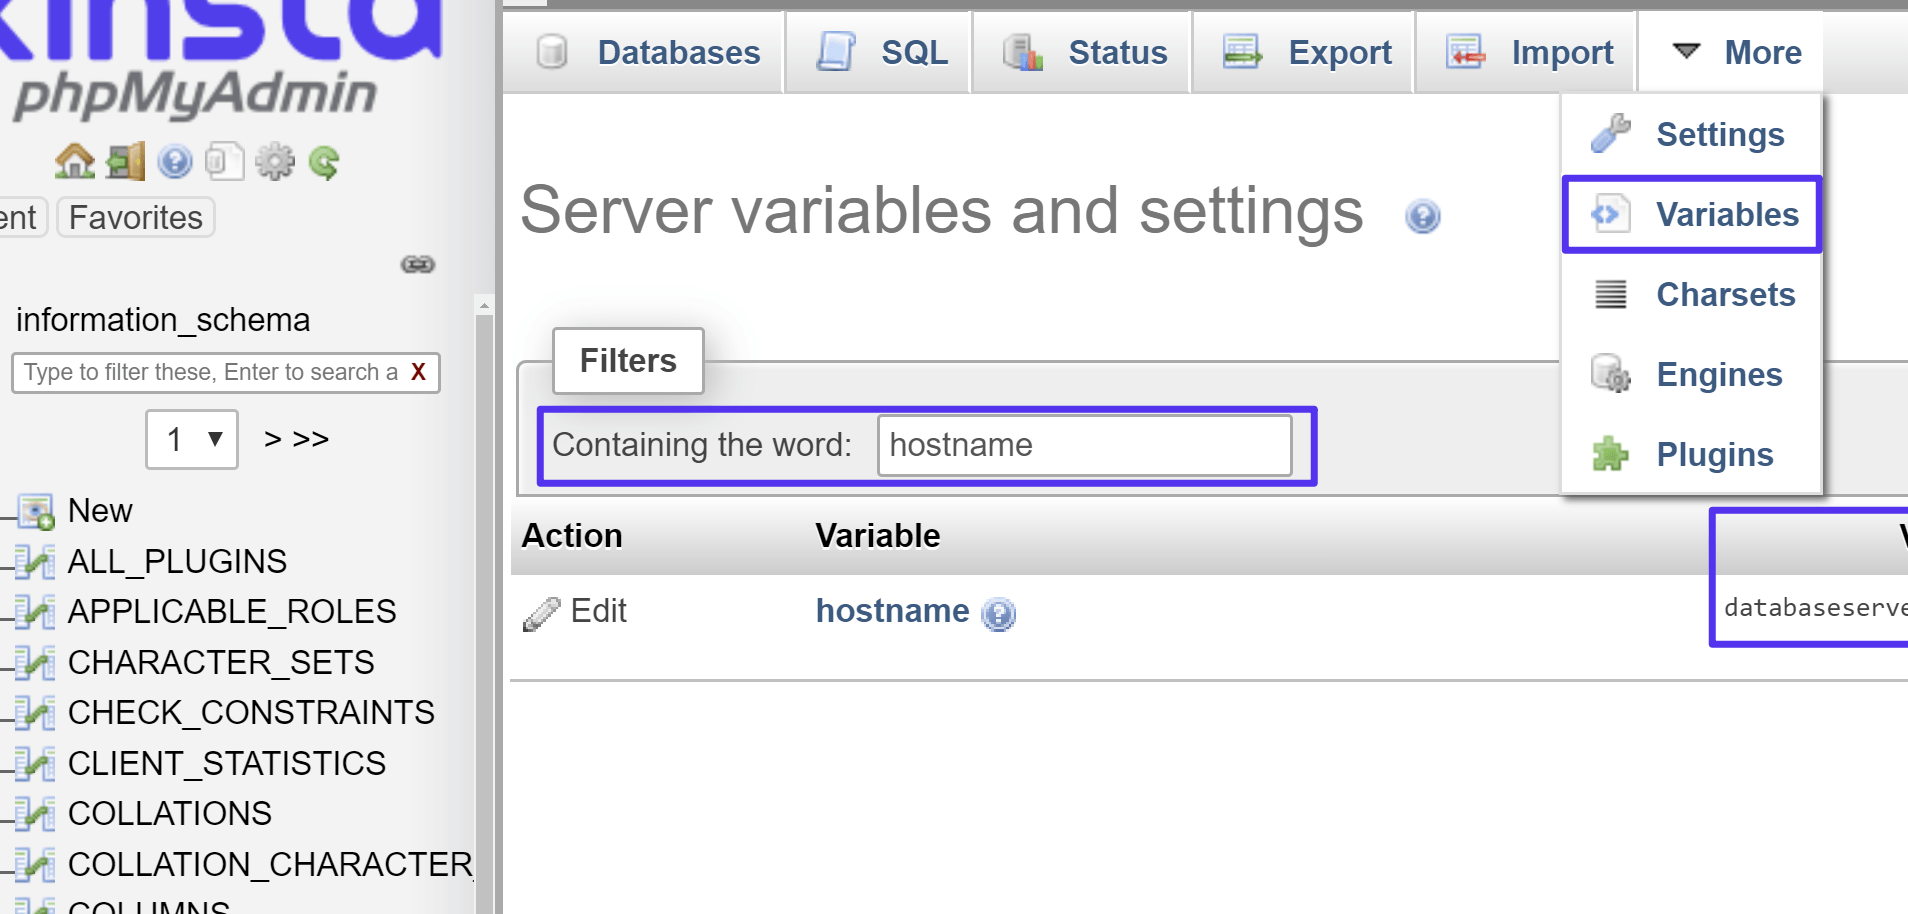Viewport: 1908px width, 914px height.
Task: Open the hostname variable link
Action: (x=893, y=611)
